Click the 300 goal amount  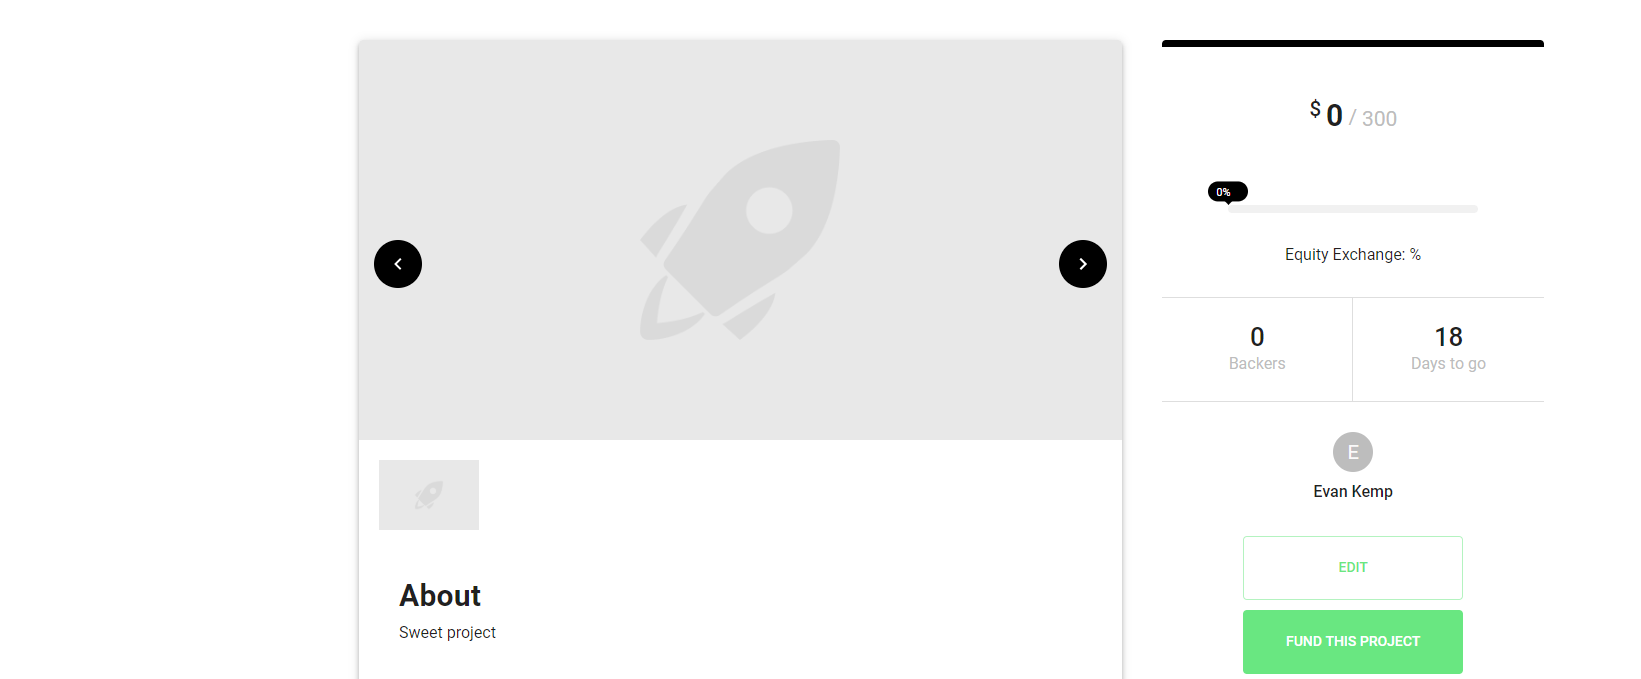click(x=1379, y=119)
